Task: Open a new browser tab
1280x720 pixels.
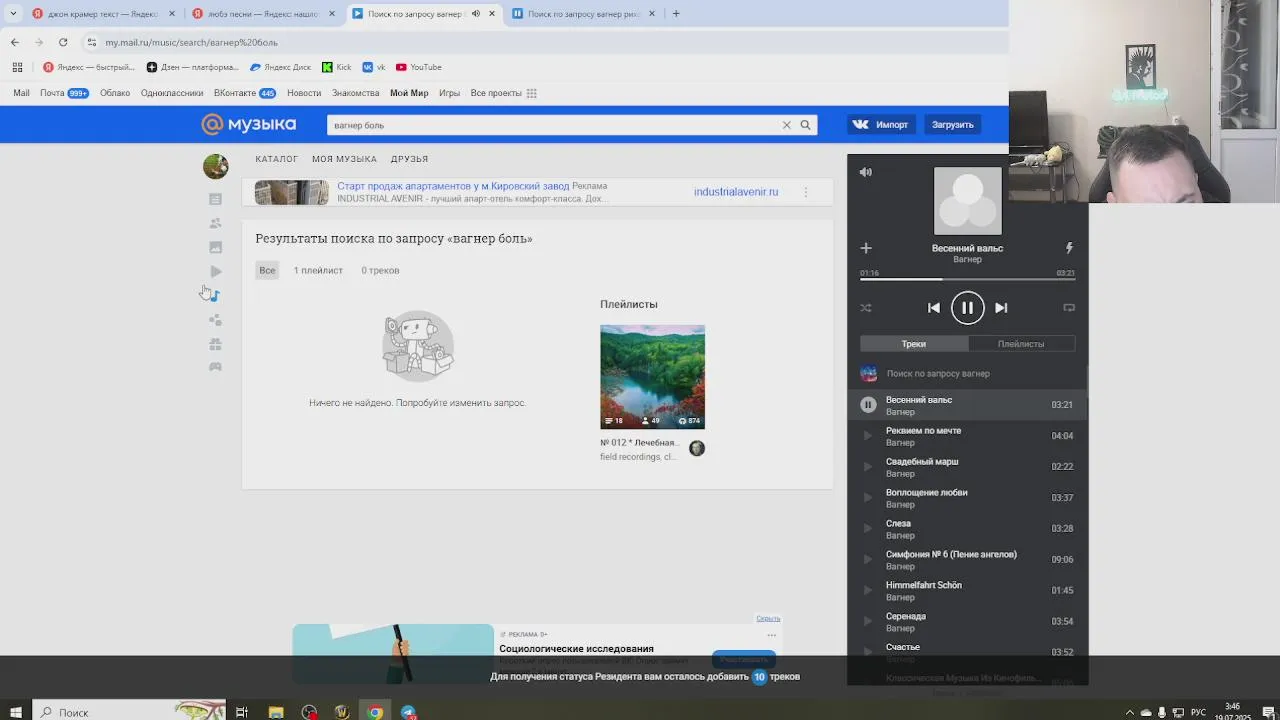Action: (676, 14)
